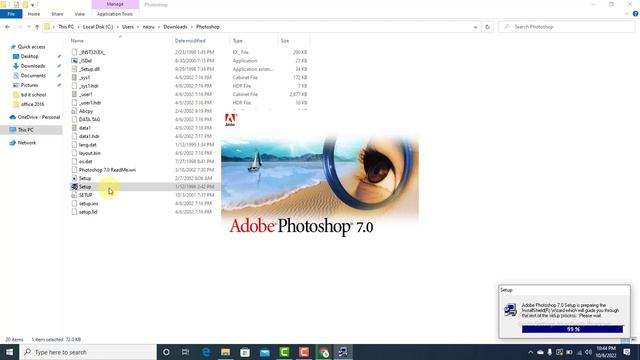Expand the ribbon with chevron
This screenshot has width=640, height=360.
pyautogui.click(x=627, y=14)
